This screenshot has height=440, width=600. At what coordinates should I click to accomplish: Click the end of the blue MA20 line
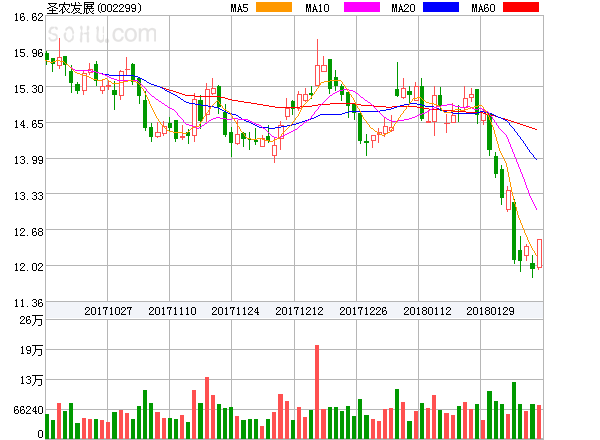tap(536, 159)
